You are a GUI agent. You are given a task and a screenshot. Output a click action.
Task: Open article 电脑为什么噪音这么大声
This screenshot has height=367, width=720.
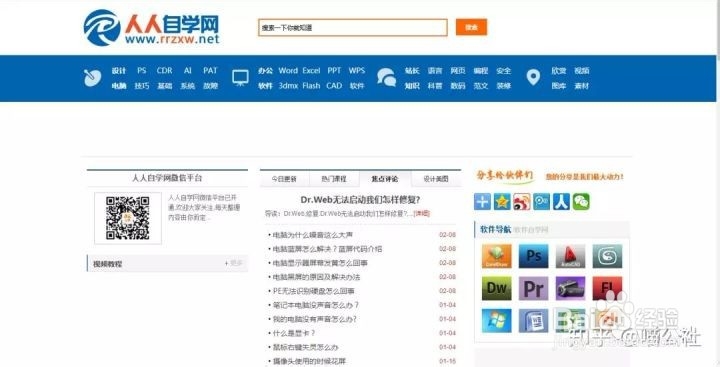pos(313,235)
